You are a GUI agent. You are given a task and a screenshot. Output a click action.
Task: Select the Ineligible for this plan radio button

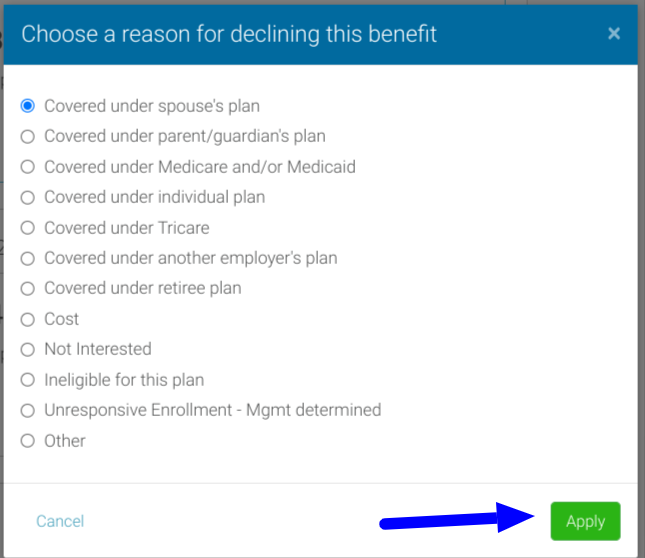coord(28,380)
